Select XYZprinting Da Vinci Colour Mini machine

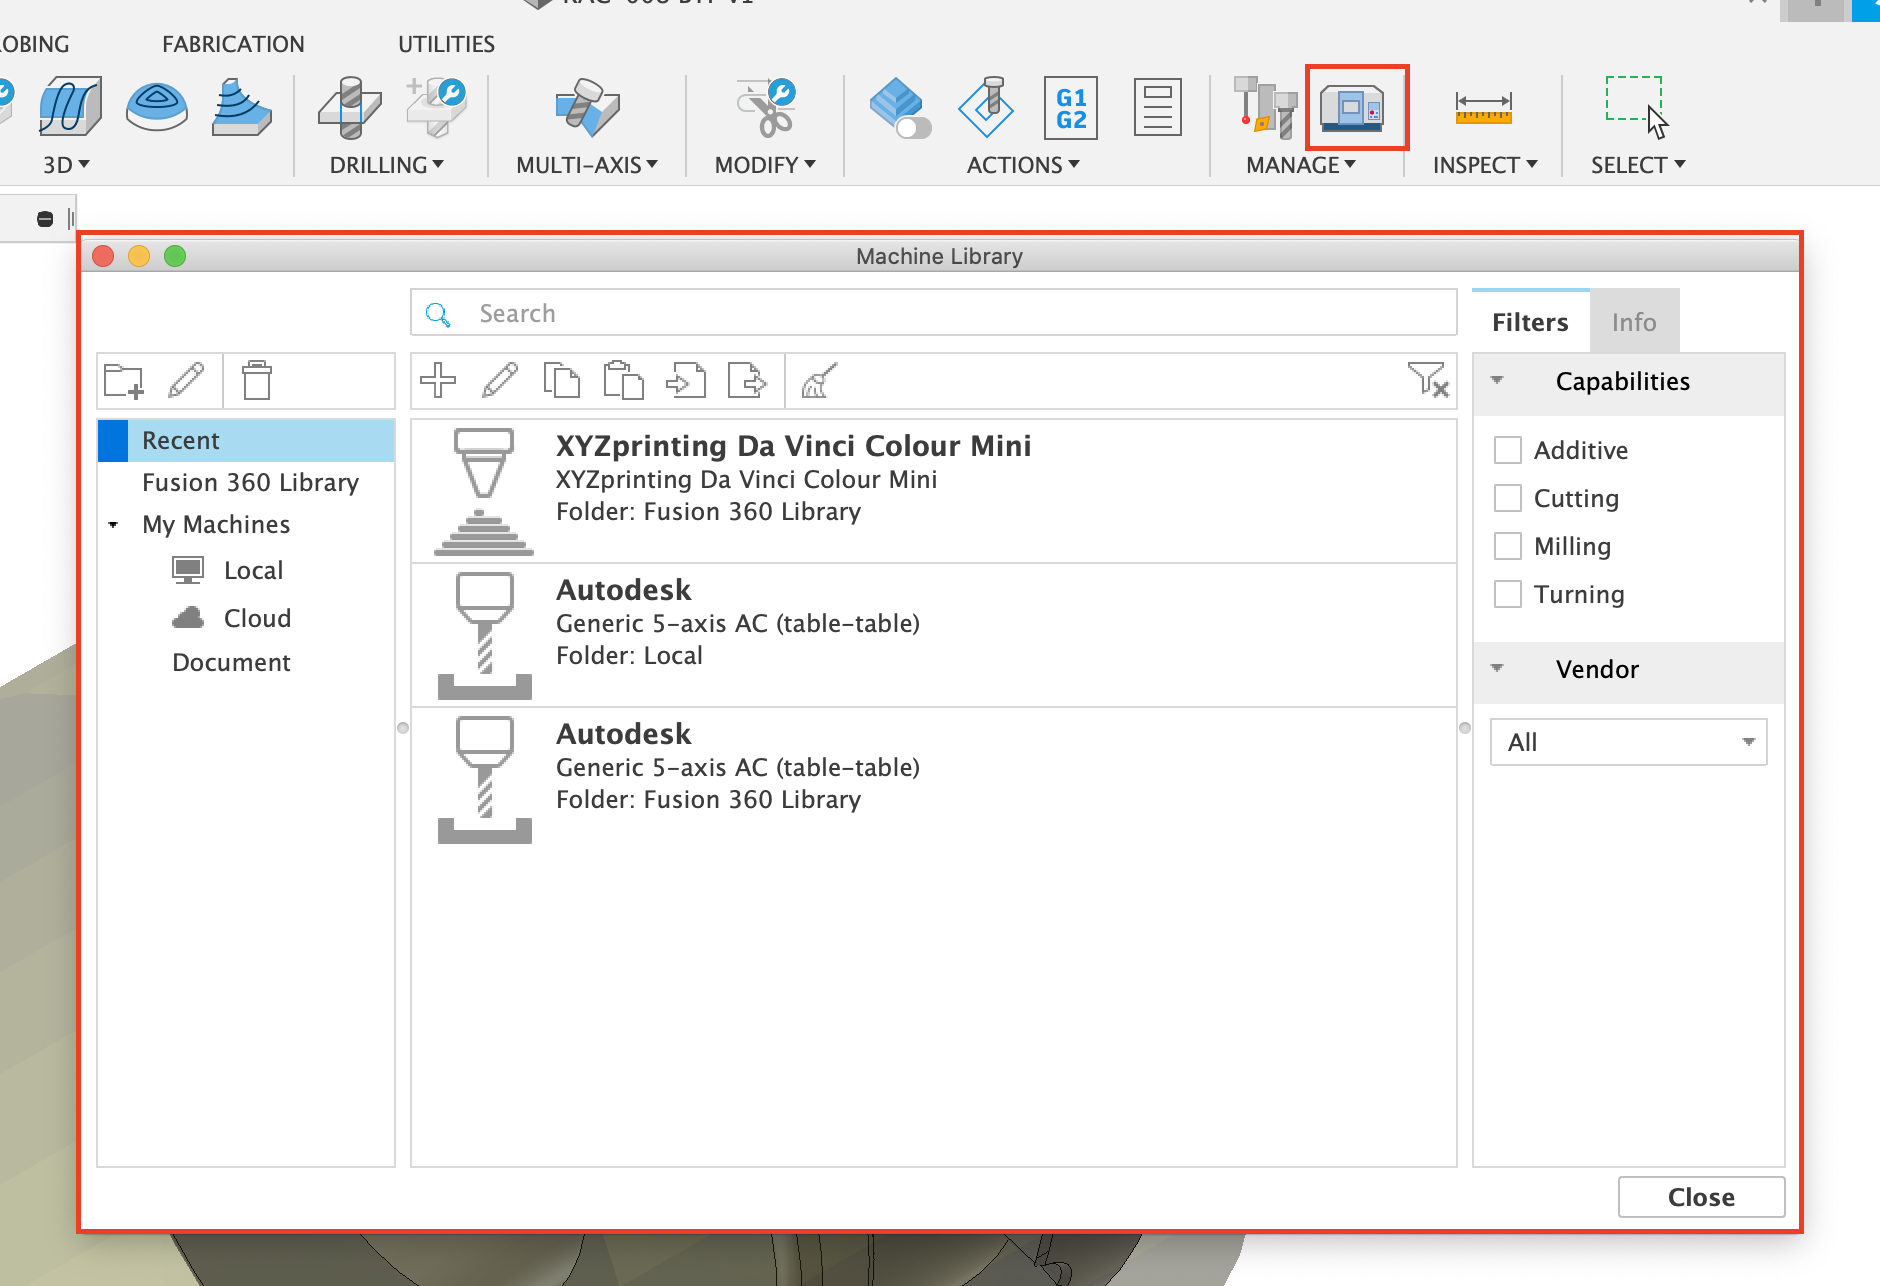[934, 491]
